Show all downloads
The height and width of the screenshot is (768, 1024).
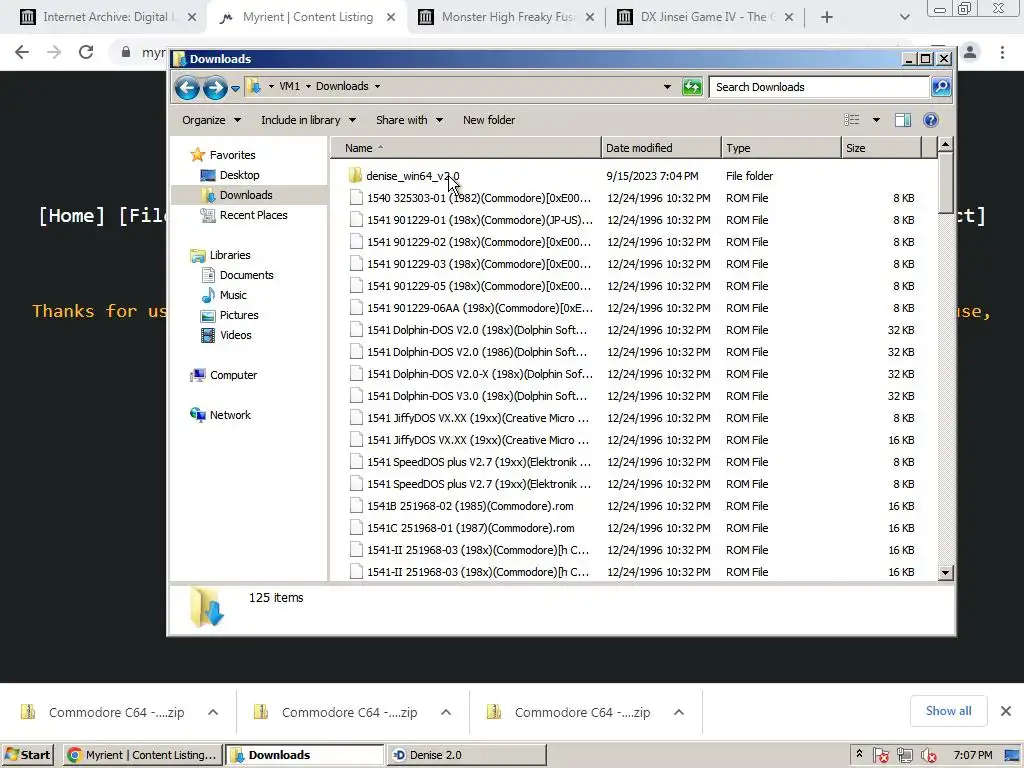click(948, 711)
